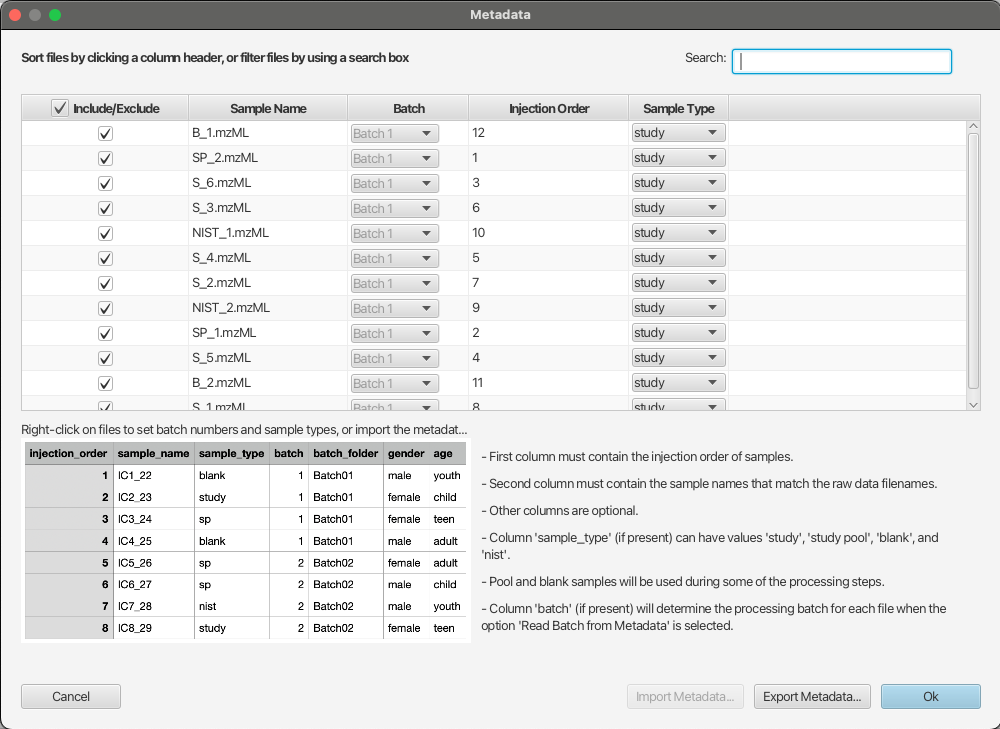Screen dimensions: 1000x729
Task: Uncheck the NIST_2.mzML include checkbox
Action: 105,308
